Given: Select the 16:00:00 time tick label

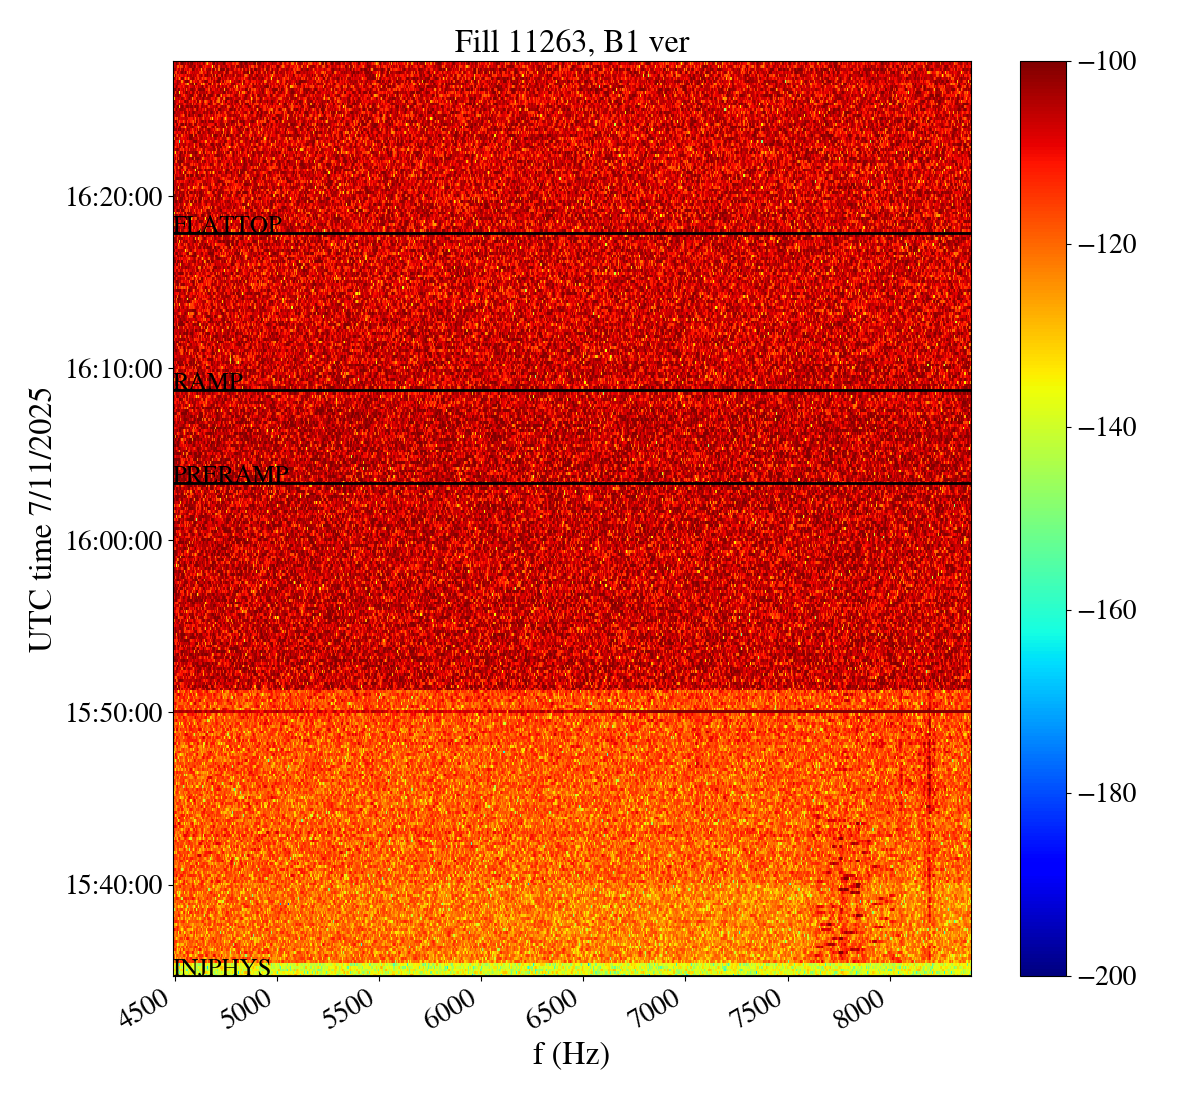Looking at the screenshot, I should pyautogui.click(x=113, y=541).
